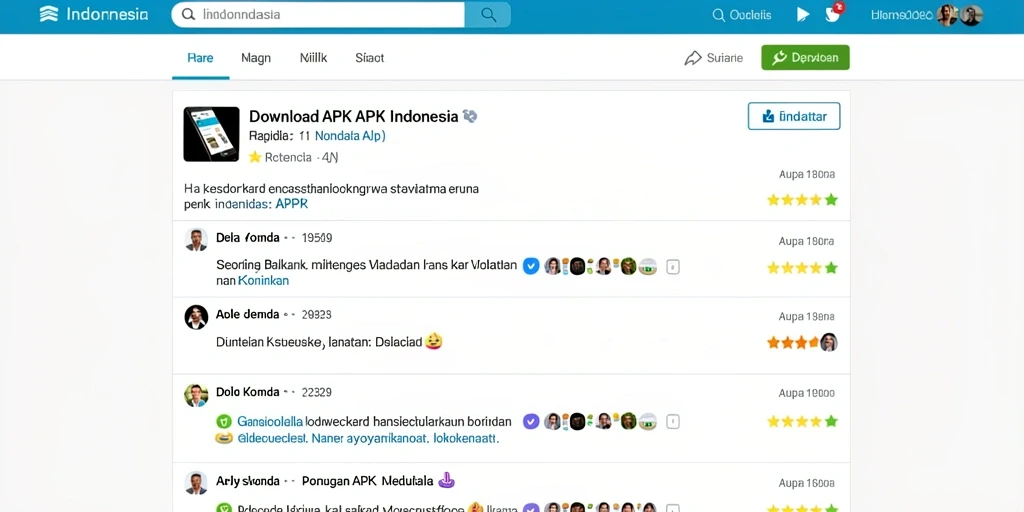This screenshot has width=1024, height=512.
Task: Click the 'Dolo Komda' reviewer name
Action: pos(248,392)
